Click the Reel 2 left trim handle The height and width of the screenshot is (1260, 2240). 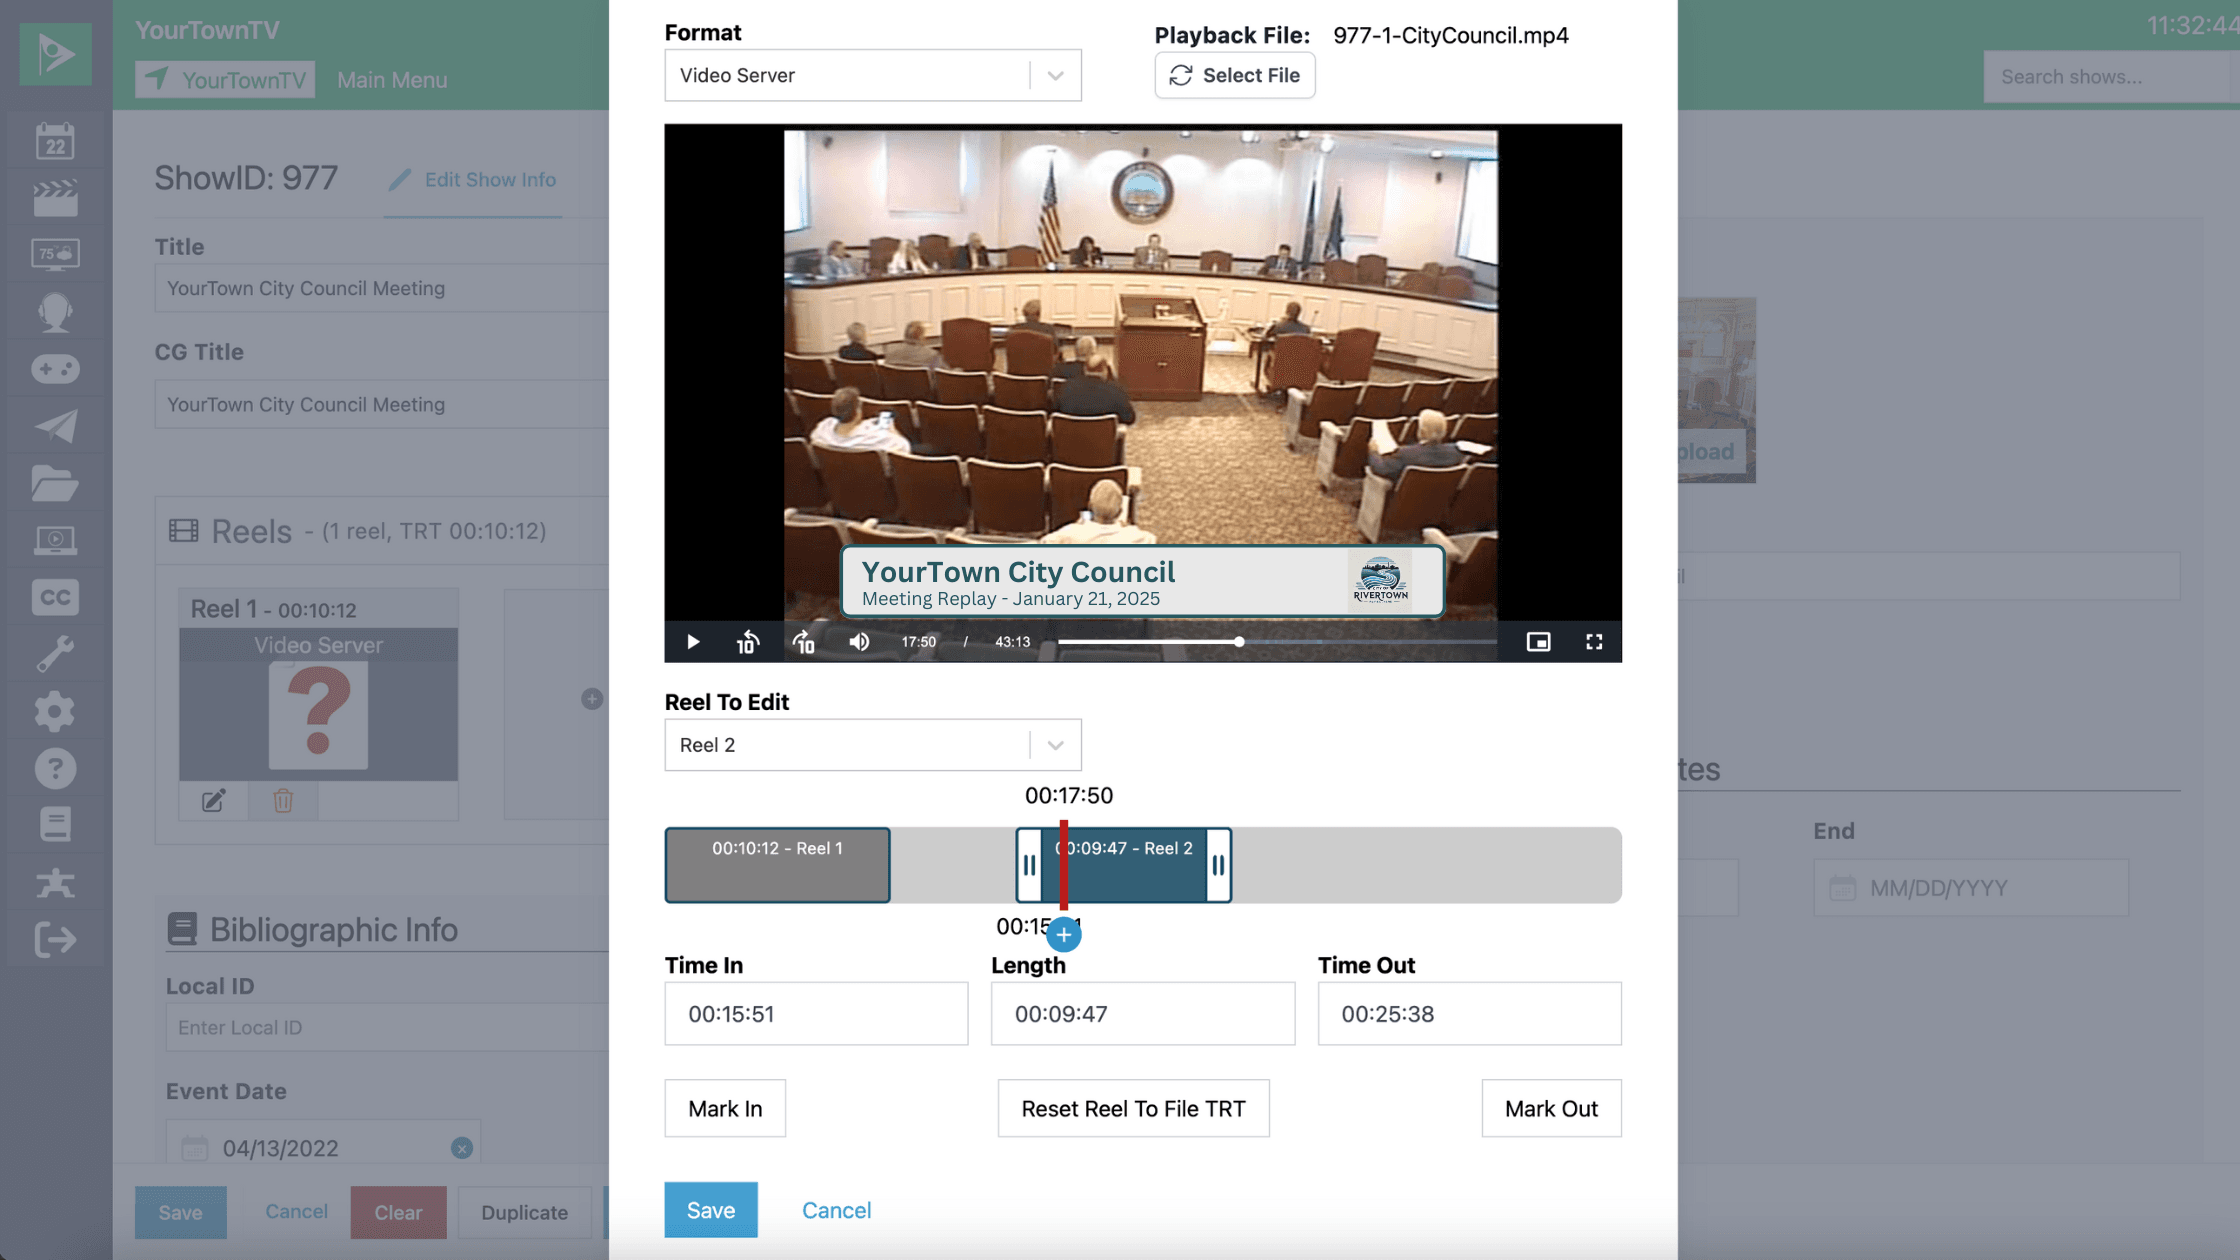(1029, 865)
